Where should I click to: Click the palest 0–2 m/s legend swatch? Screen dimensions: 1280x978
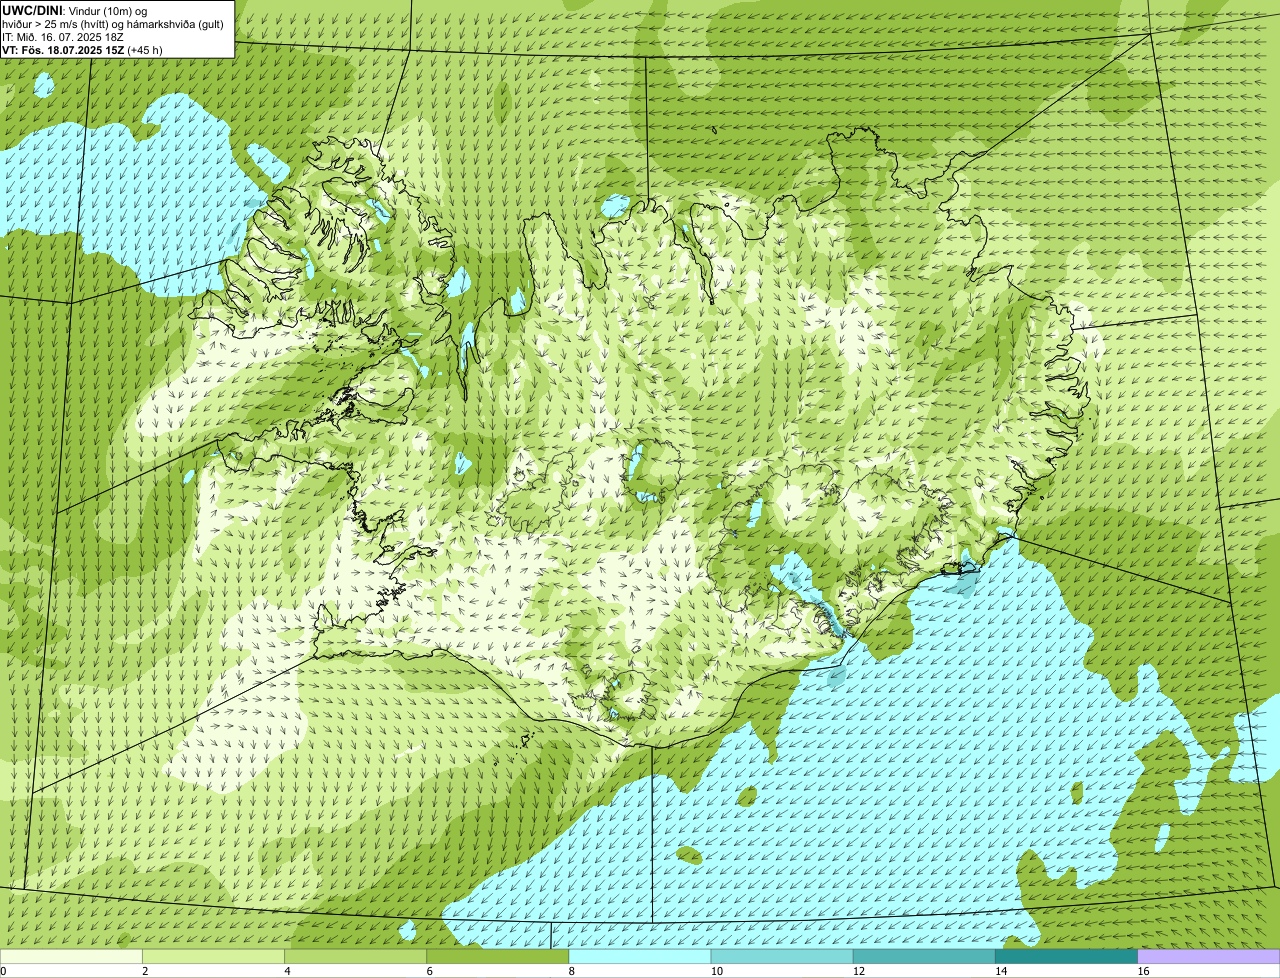pyautogui.click(x=71, y=957)
